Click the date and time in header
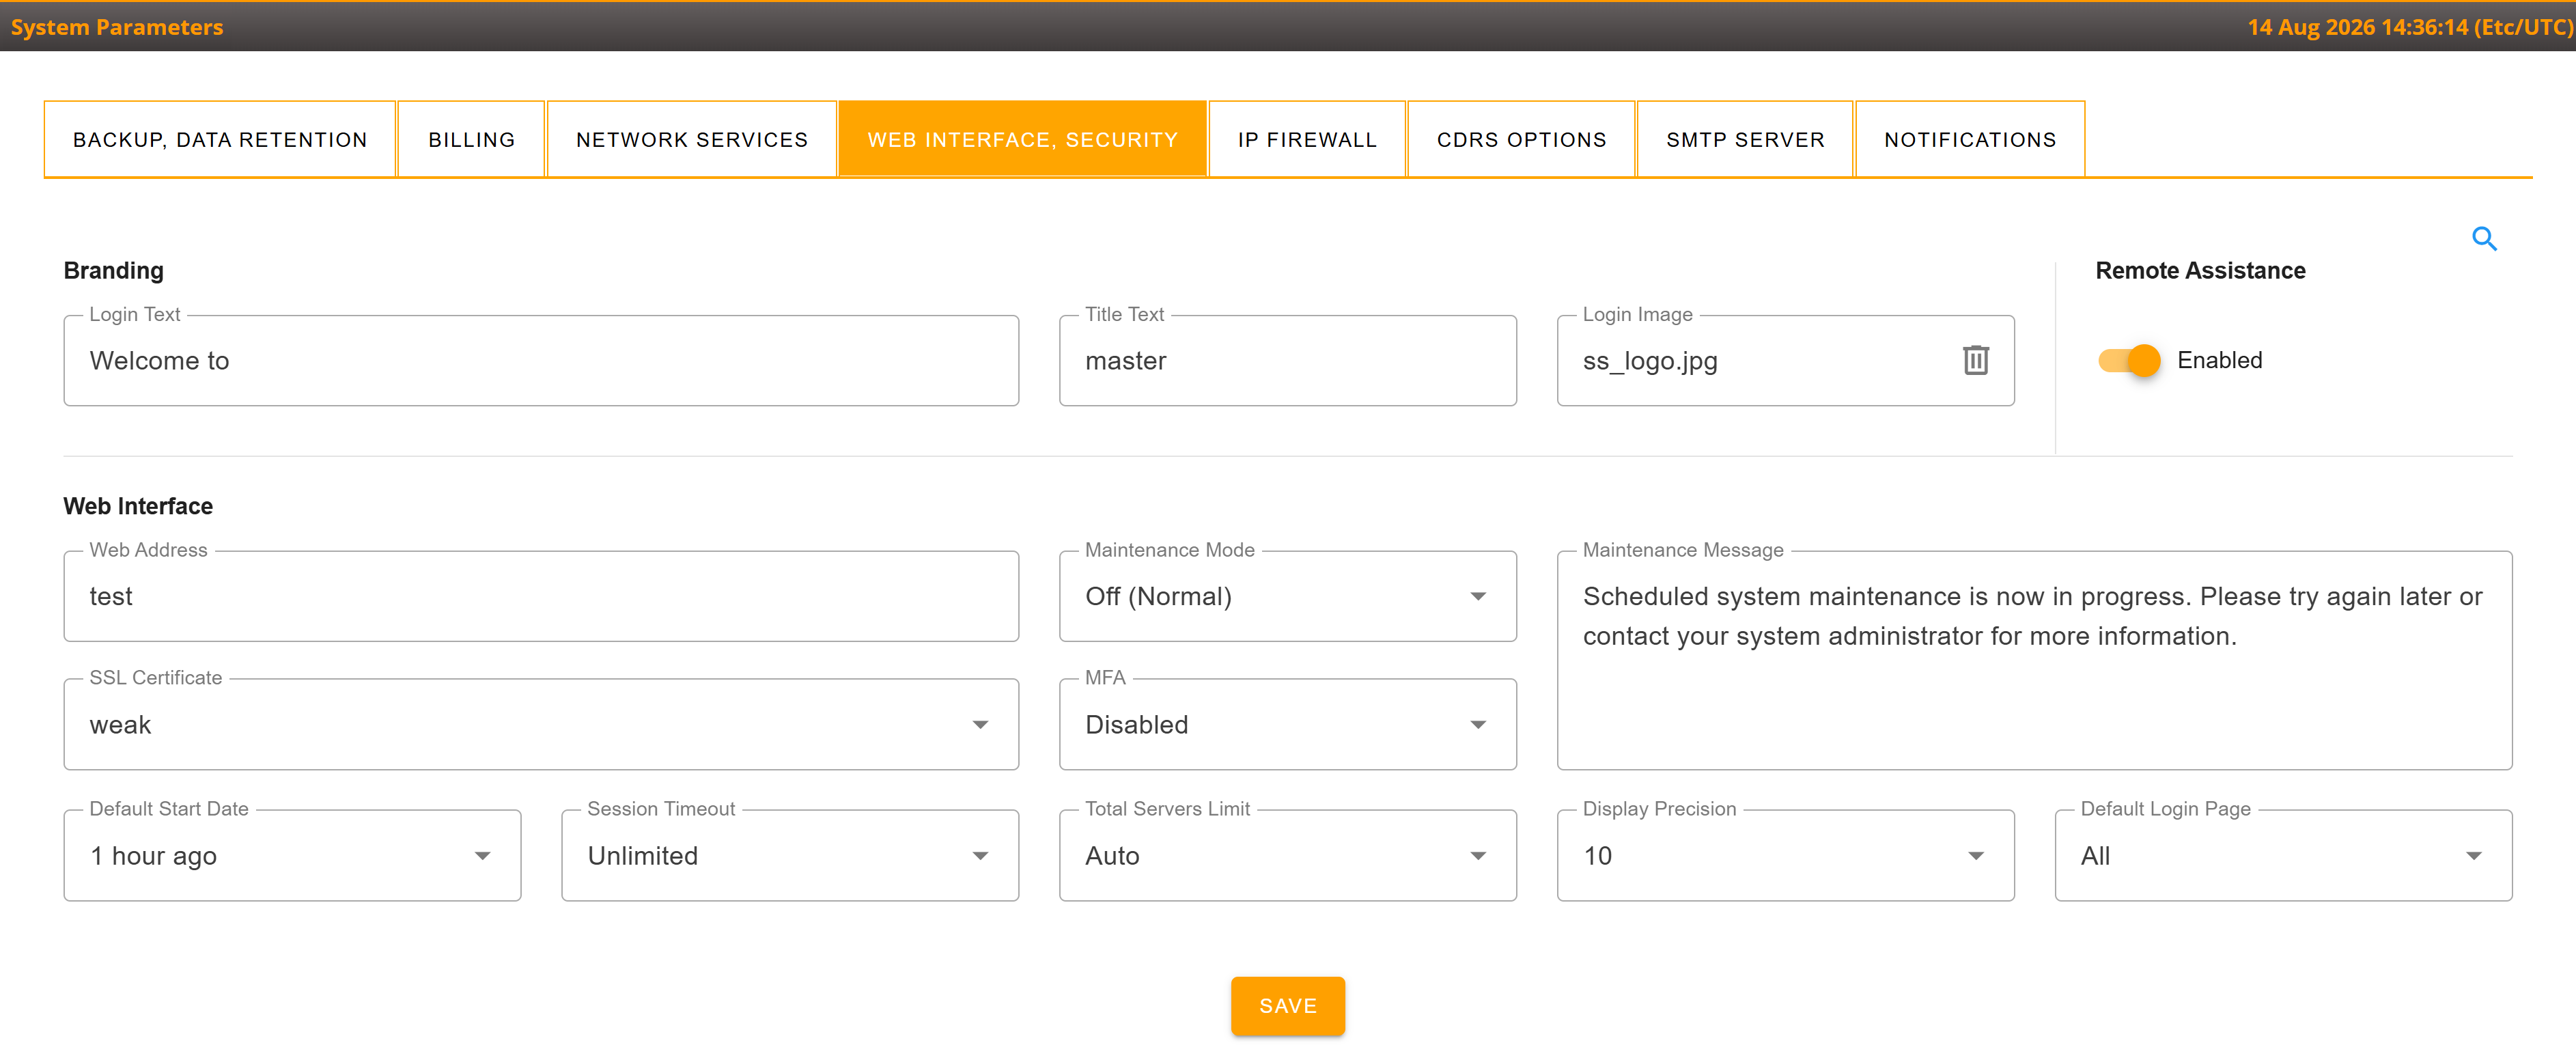This screenshot has height=1058, width=2576. click(x=2409, y=27)
